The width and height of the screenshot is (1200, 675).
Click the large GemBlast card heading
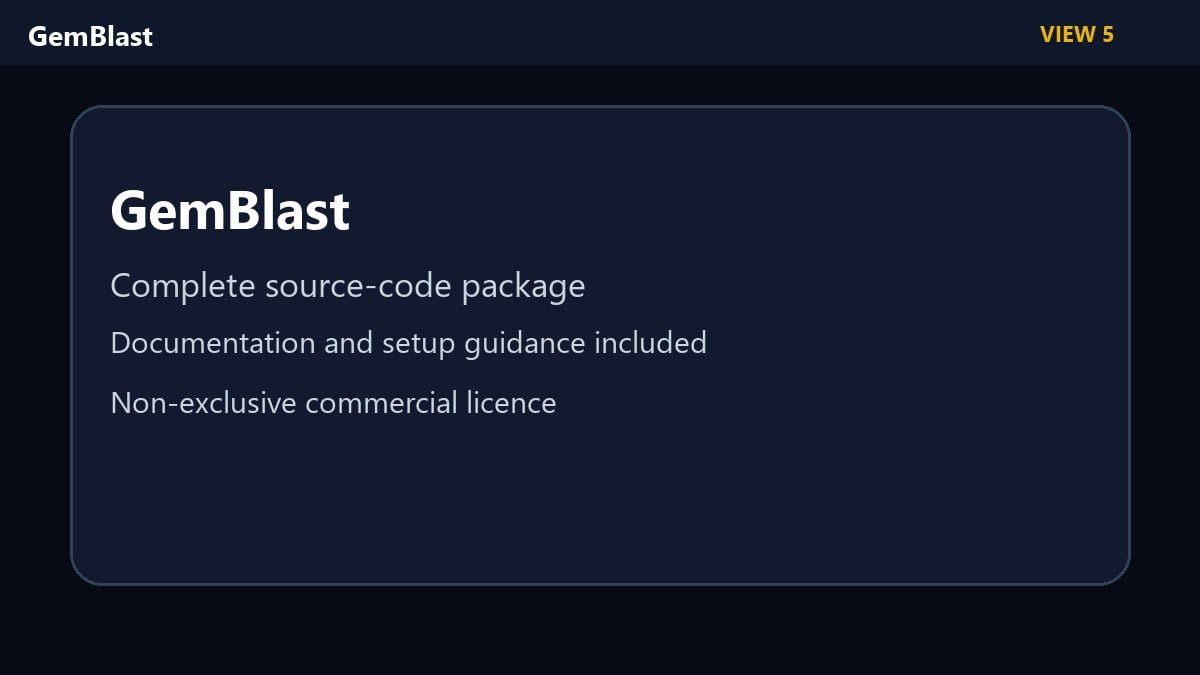(230, 211)
